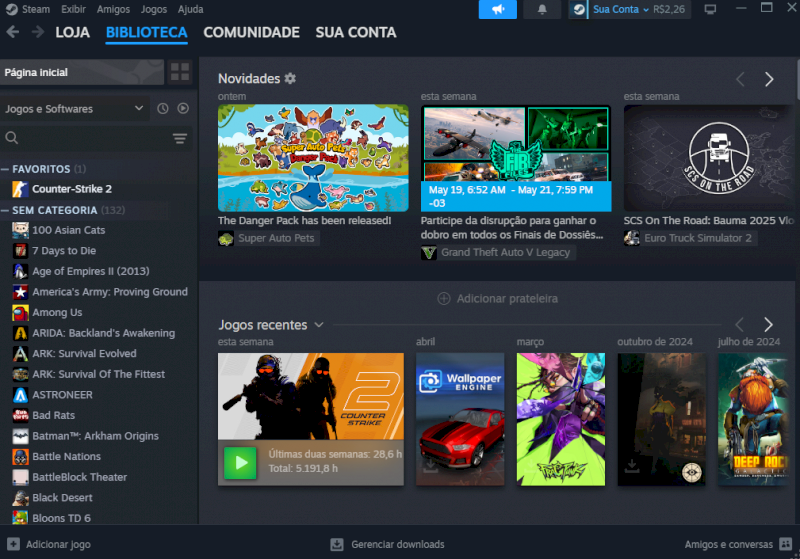Image resolution: width=800 pixels, height=559 pixels.
Task: Click the R$2,26 wallet balance
Action: click(669, 9)
